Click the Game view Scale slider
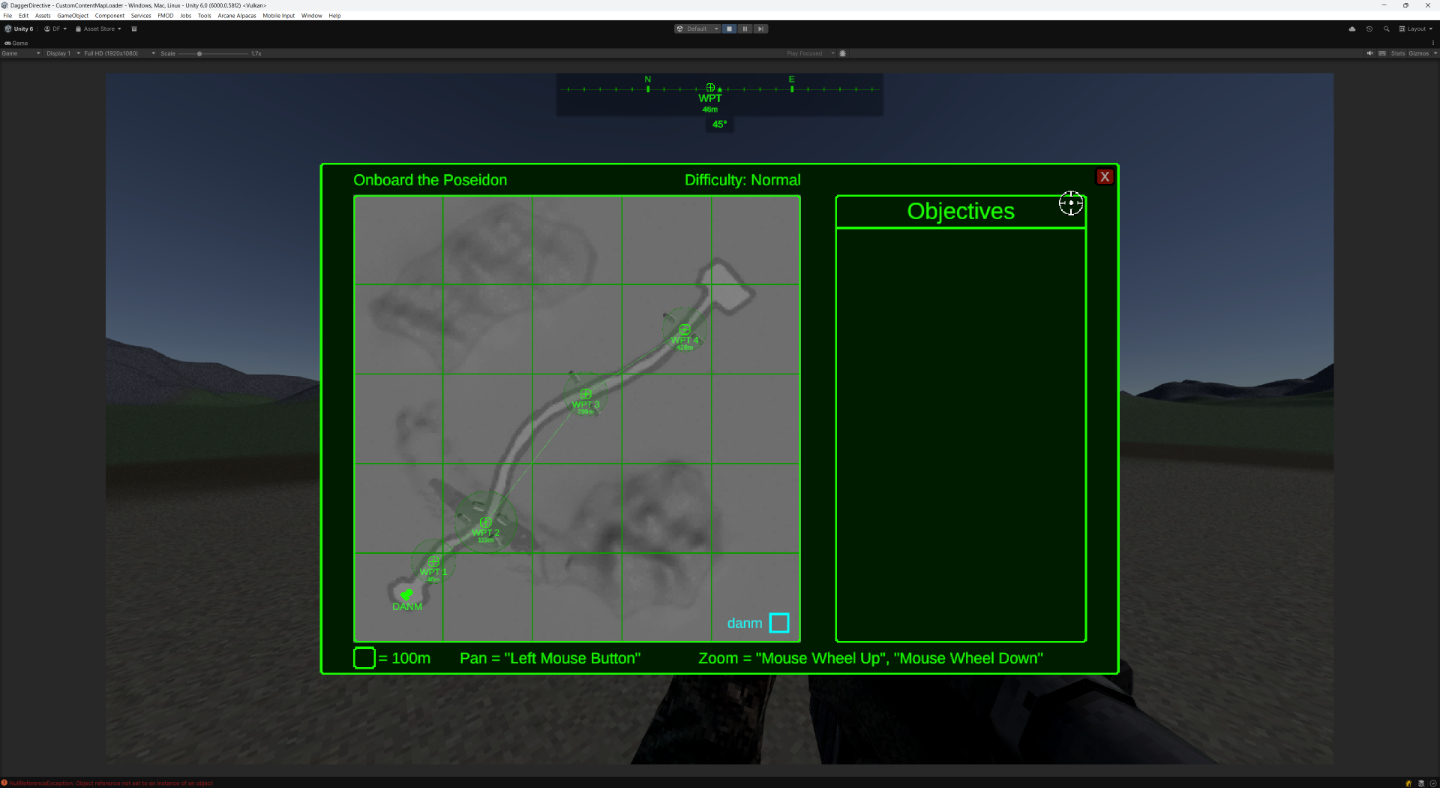1440x788 pixels. click(x=199, y=53)
